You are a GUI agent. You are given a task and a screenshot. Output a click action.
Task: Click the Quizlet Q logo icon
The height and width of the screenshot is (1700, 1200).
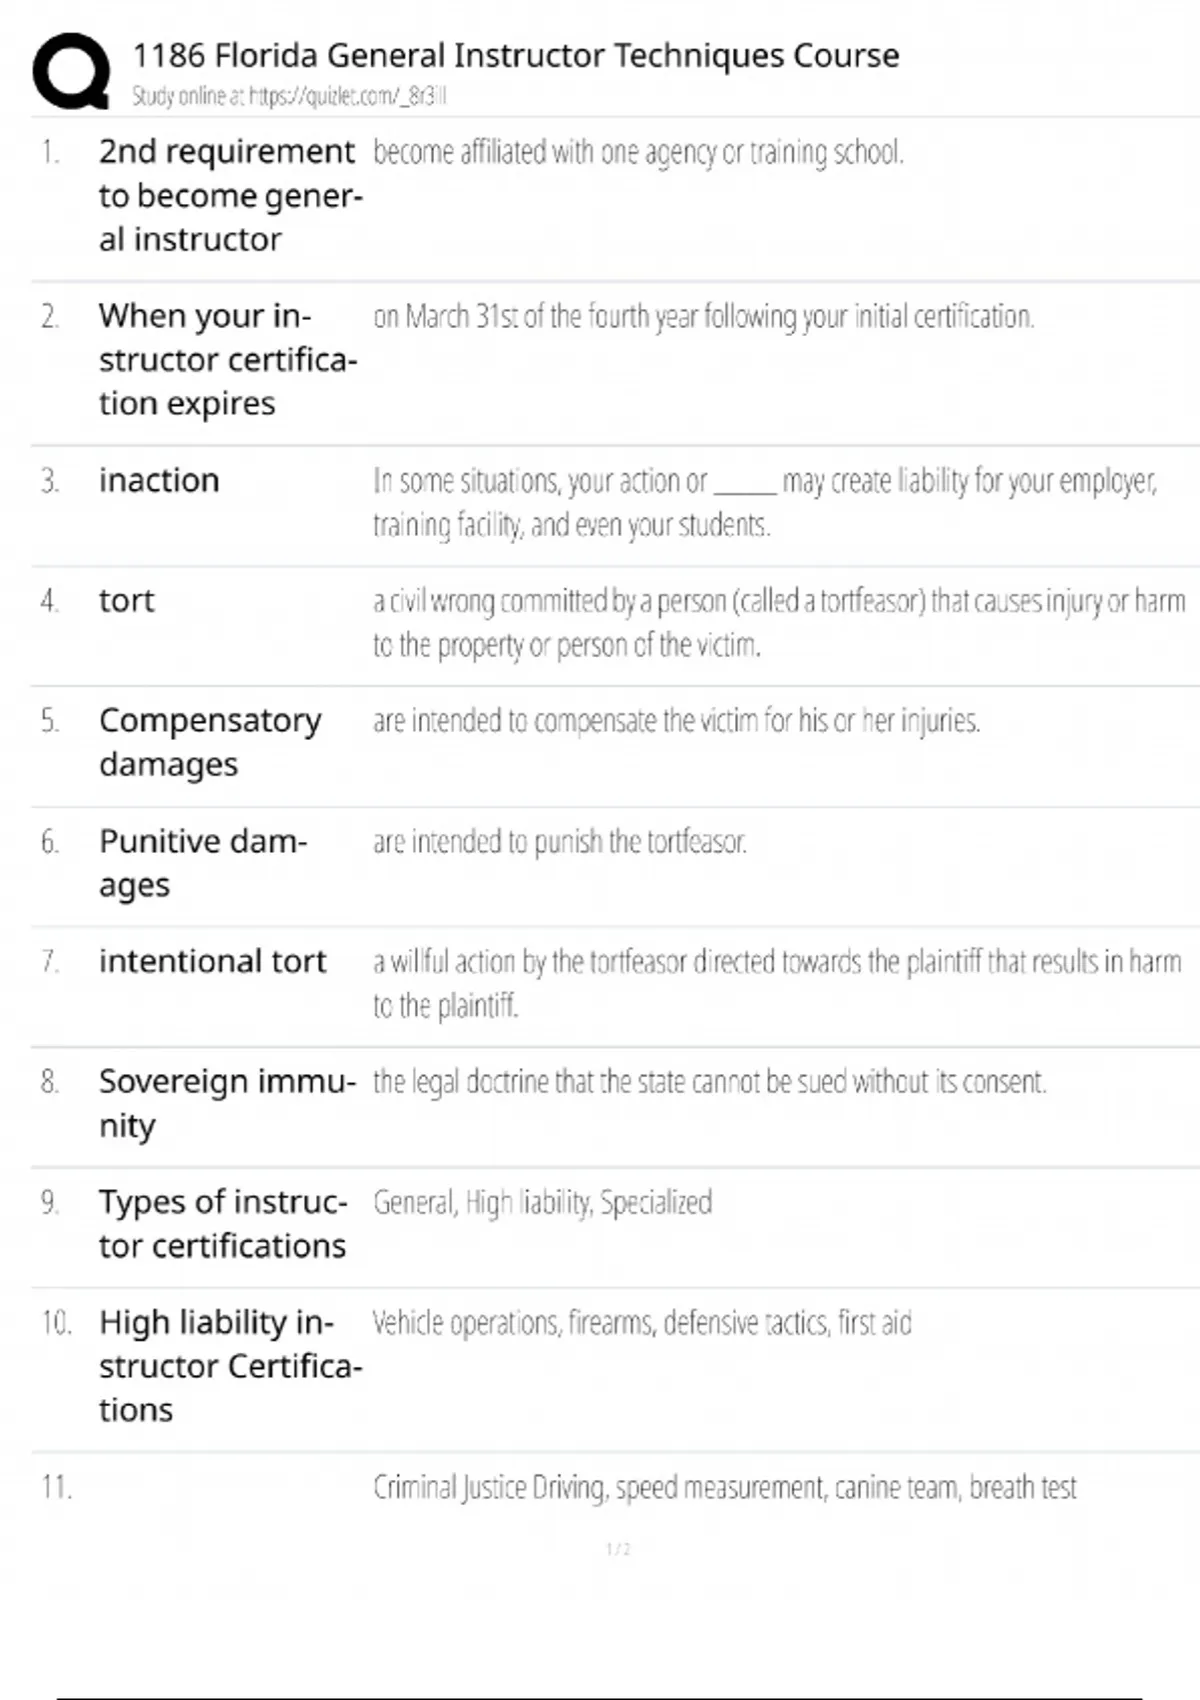71,71
